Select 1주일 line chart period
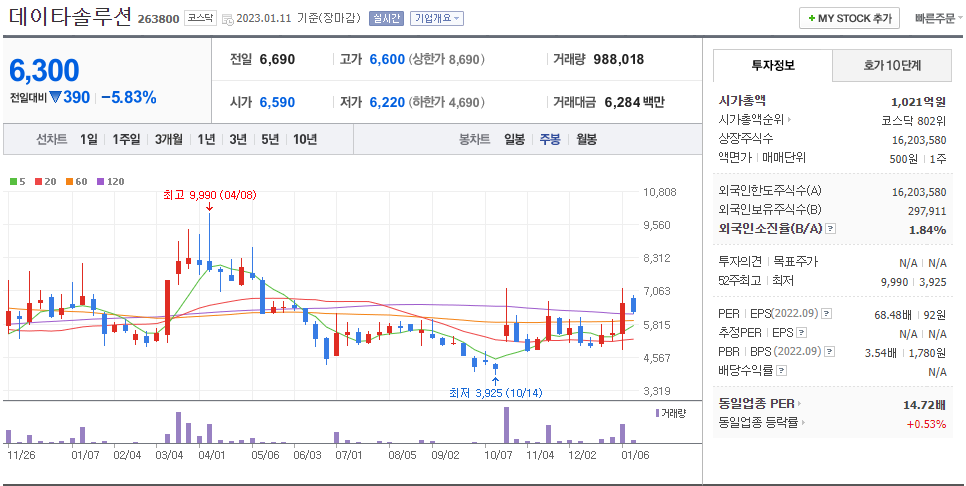 pyautogui.click(x=126, y=140)
